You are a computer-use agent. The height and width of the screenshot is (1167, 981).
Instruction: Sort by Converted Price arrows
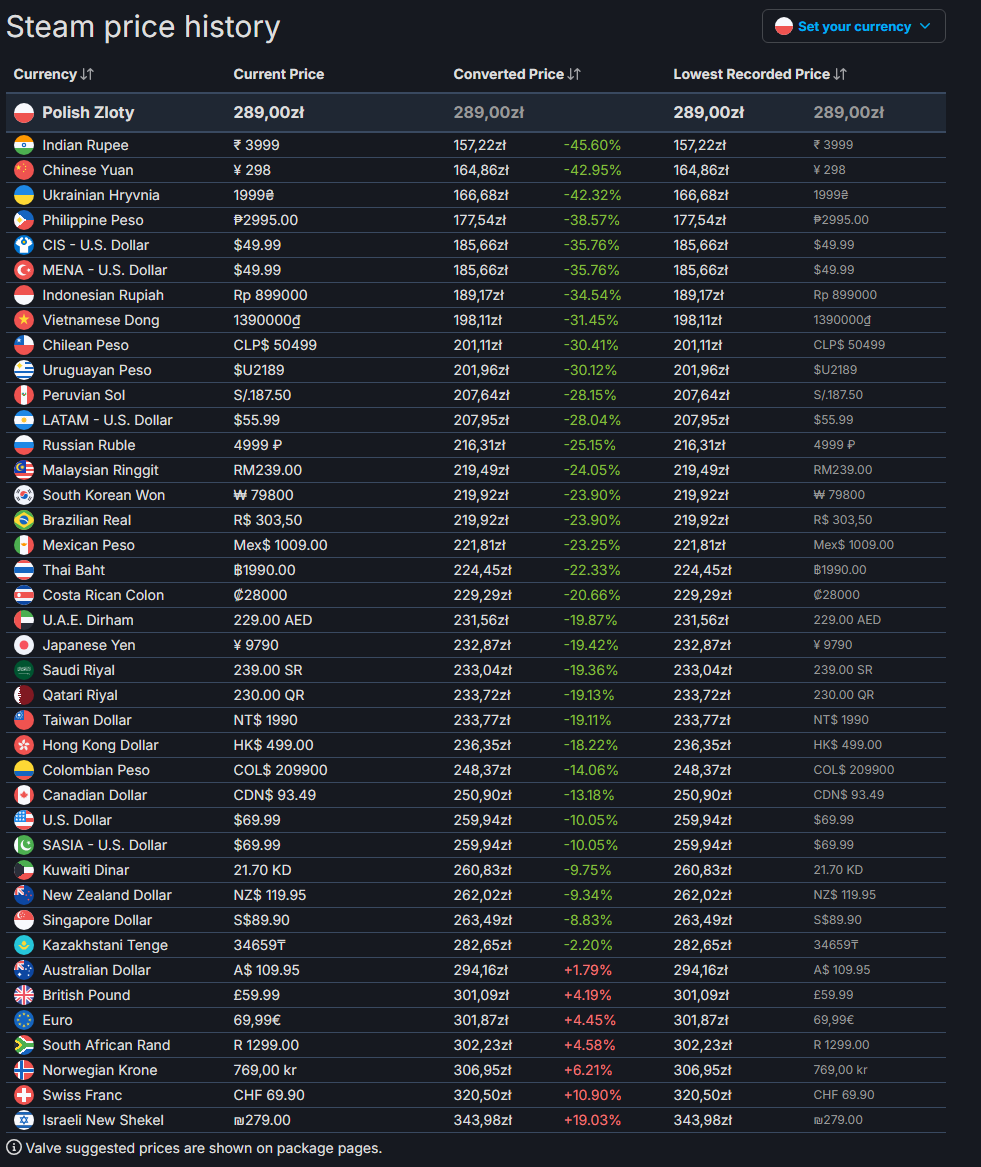click(x=574, y=74)
